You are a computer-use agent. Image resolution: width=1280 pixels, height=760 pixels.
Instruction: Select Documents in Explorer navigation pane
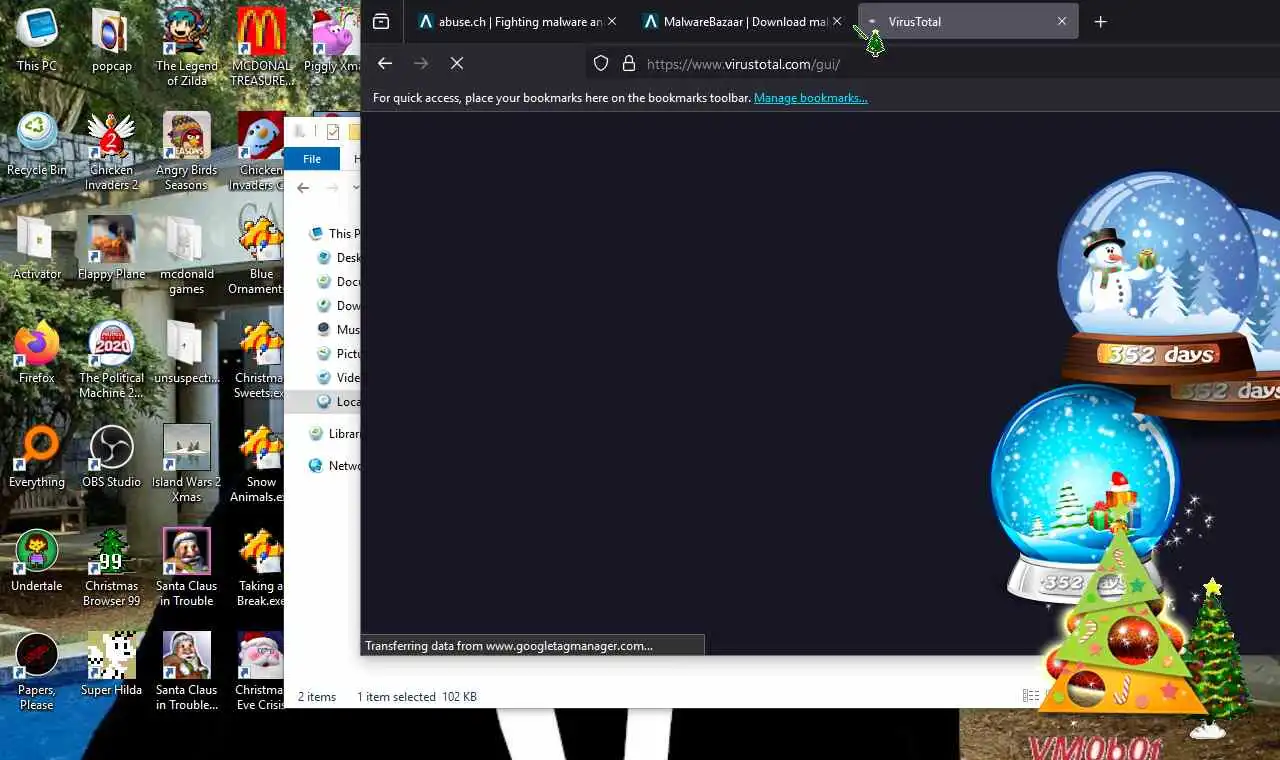[339, 281]
